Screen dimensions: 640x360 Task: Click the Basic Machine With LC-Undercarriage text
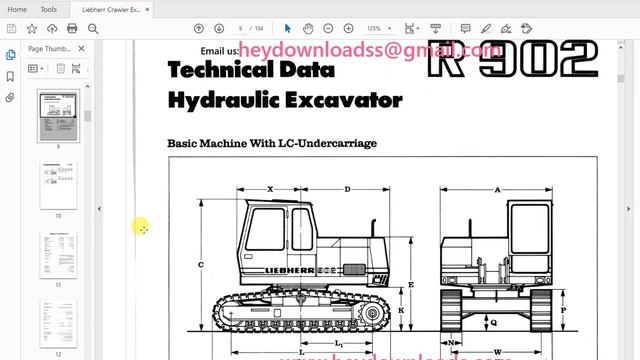tap(272, 143)
